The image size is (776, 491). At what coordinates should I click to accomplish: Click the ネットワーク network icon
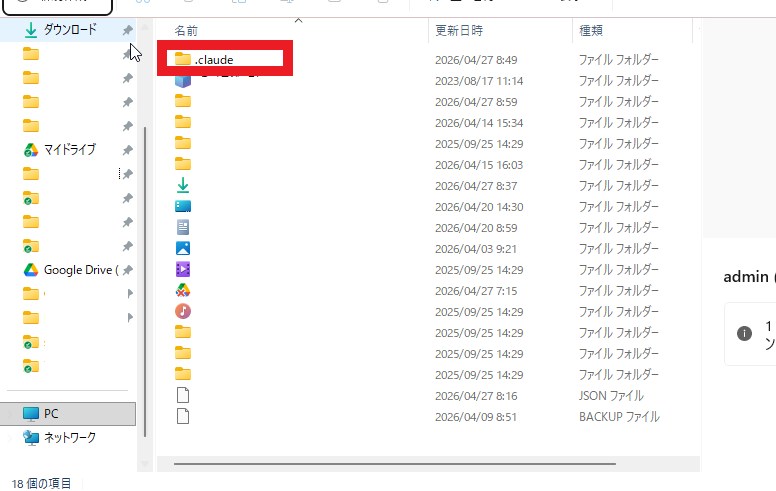[31, 438]
